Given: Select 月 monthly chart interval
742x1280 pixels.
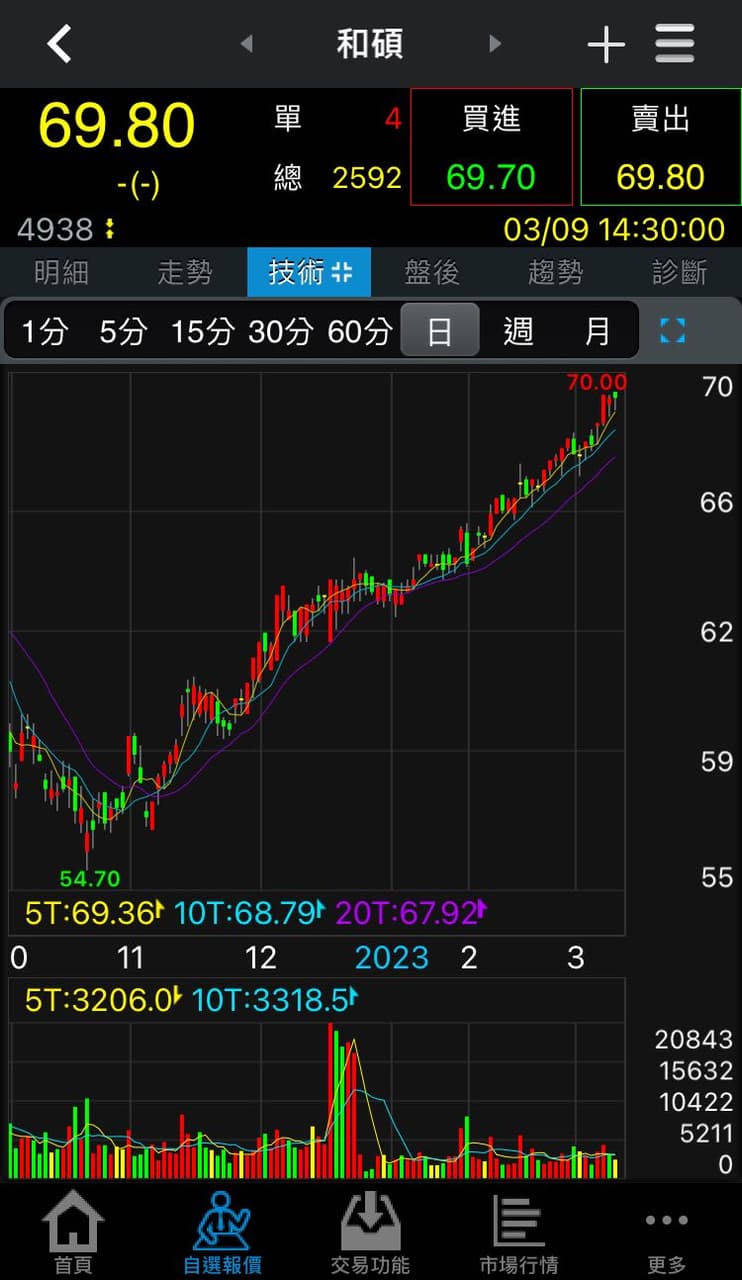Looking at the screenshot, I should tap(597, 331).
